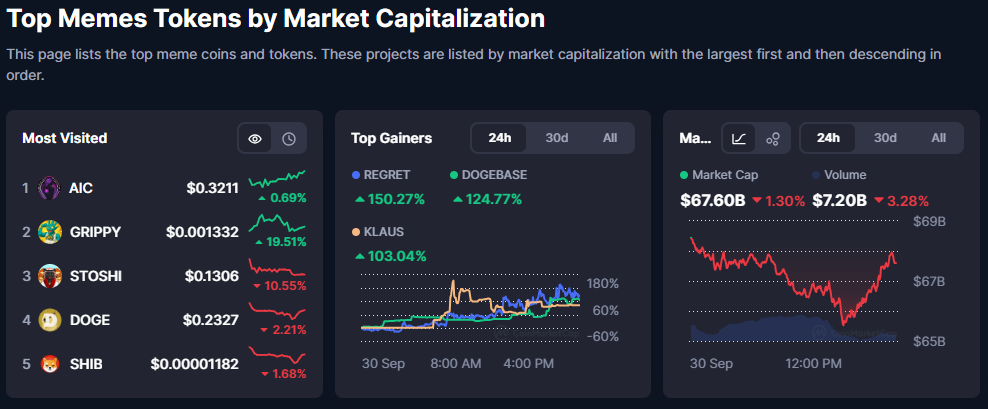Screen dimensions: 988x409
Task: Select All tab in Top Gainers
Action: click(610, 138)
